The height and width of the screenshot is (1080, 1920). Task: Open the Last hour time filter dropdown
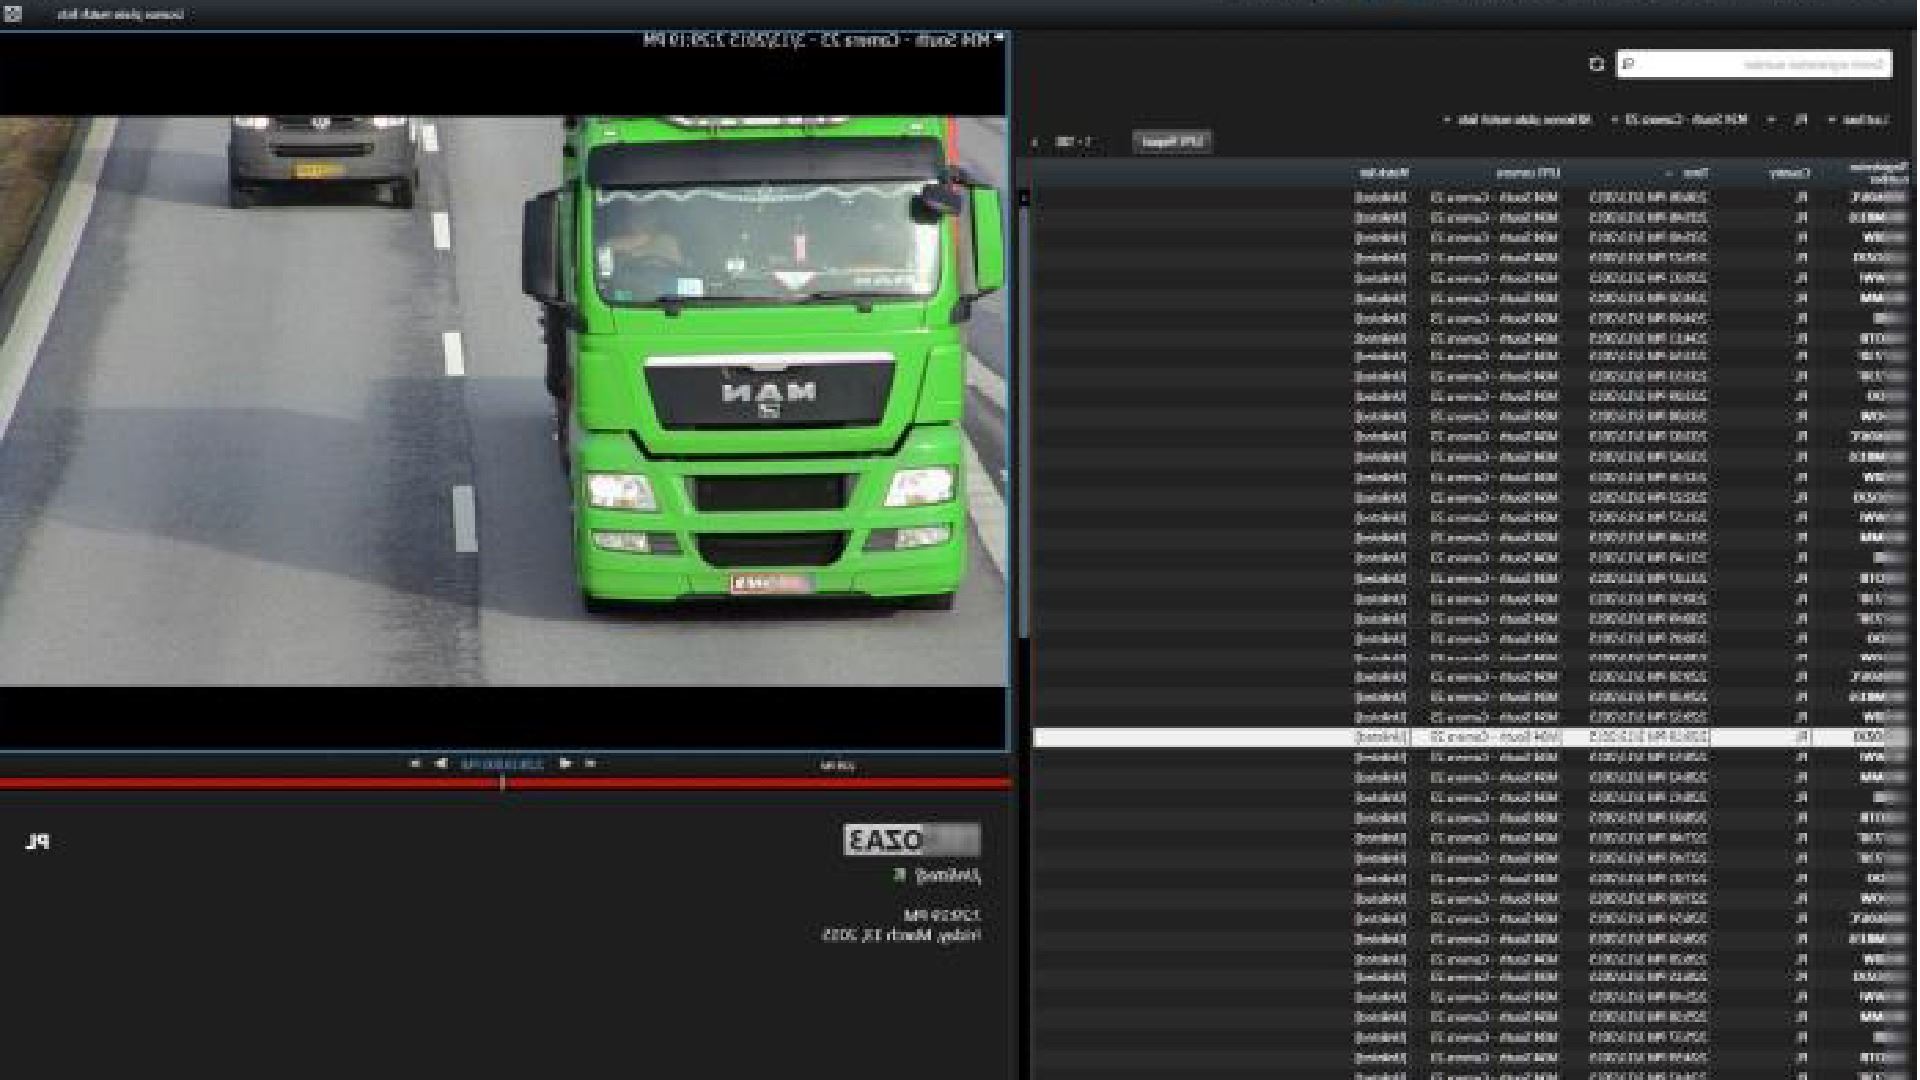click(1859, 119)
